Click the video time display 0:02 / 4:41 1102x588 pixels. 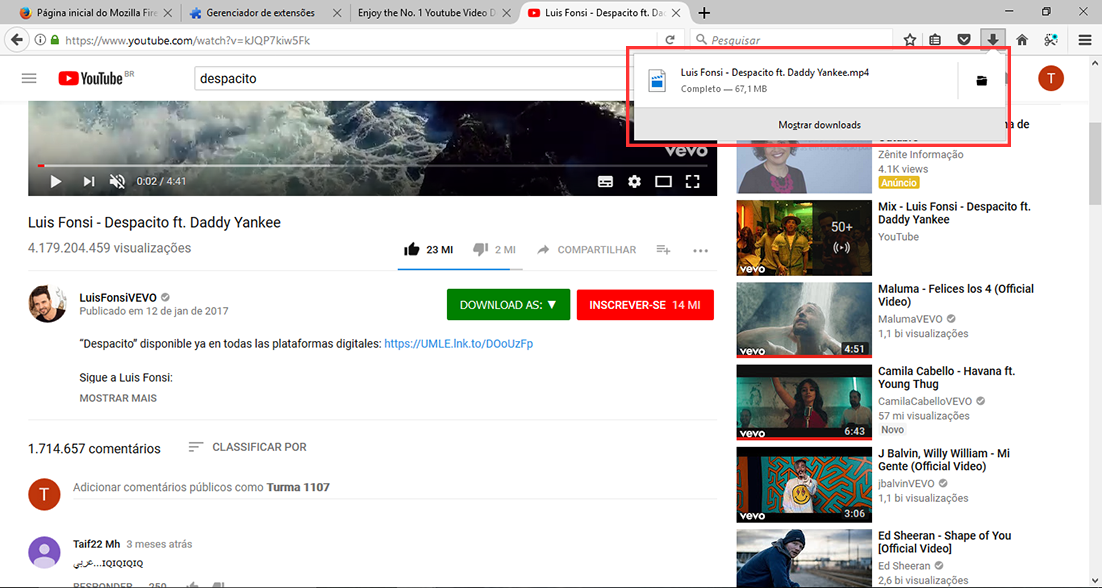tap(161, 181)
